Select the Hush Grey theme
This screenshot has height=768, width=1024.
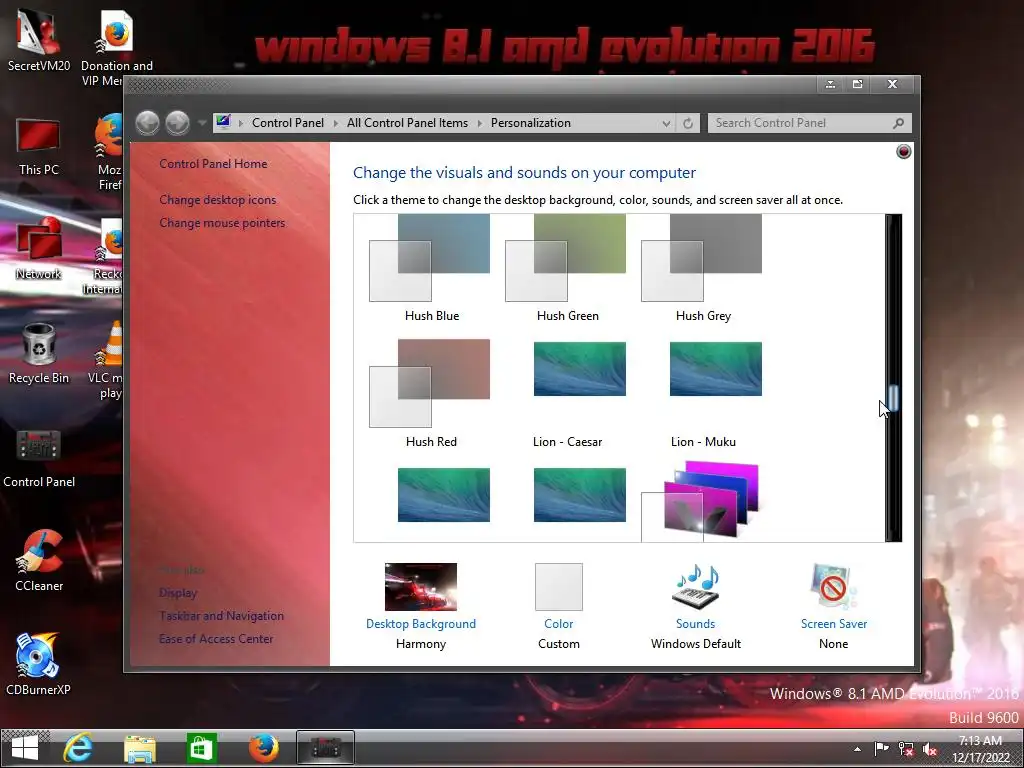tap(703, 268)
